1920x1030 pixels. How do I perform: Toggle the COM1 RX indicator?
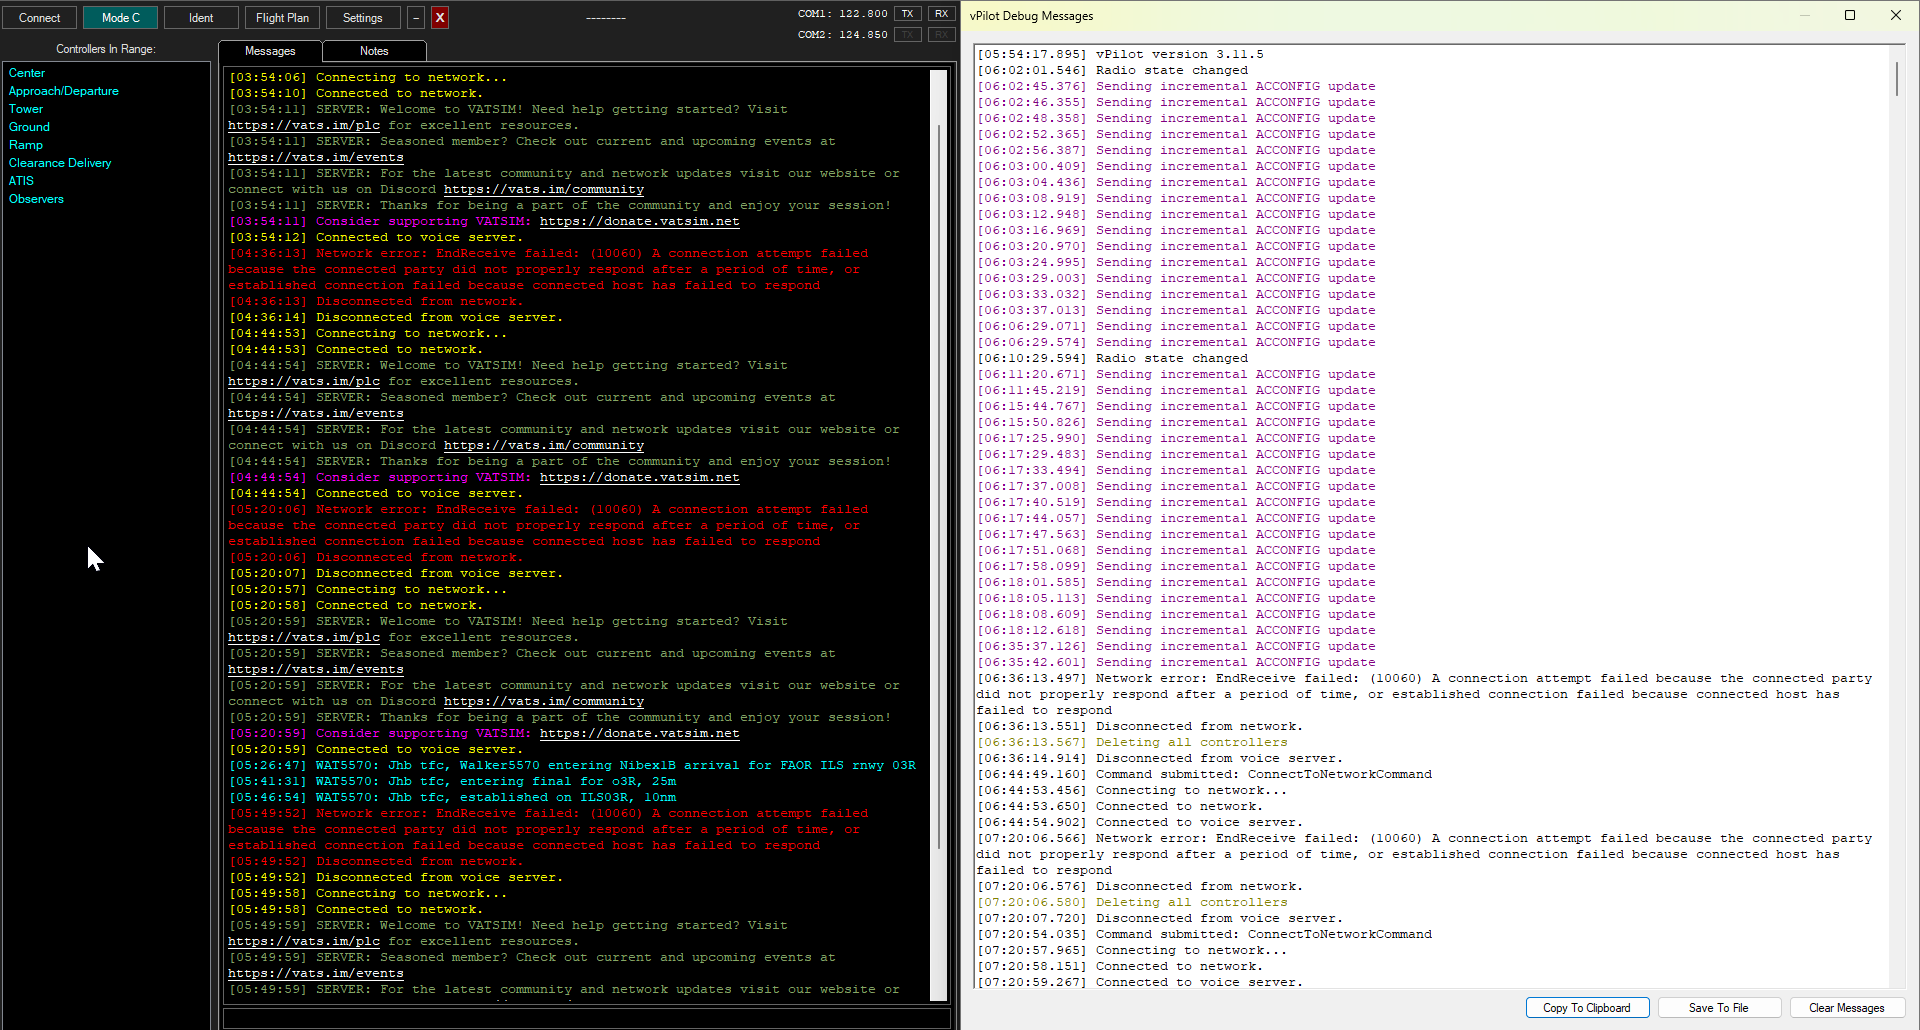[x=941, y=14]
